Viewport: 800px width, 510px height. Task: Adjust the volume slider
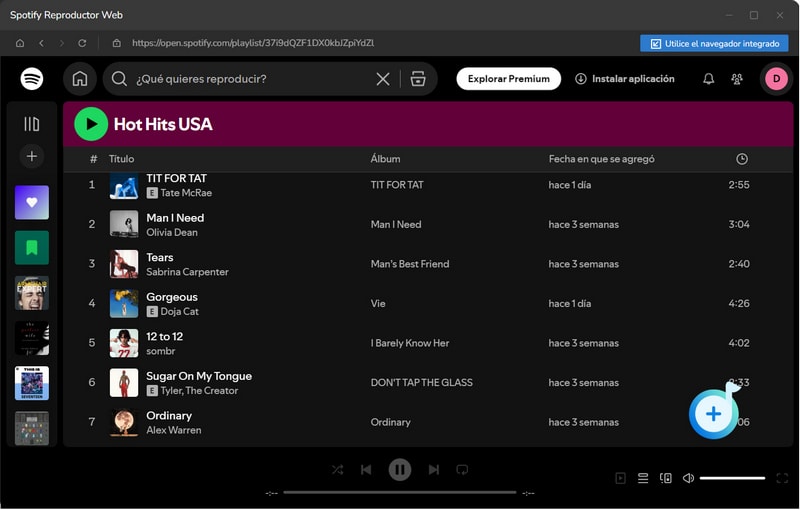[x=732, y=478]
